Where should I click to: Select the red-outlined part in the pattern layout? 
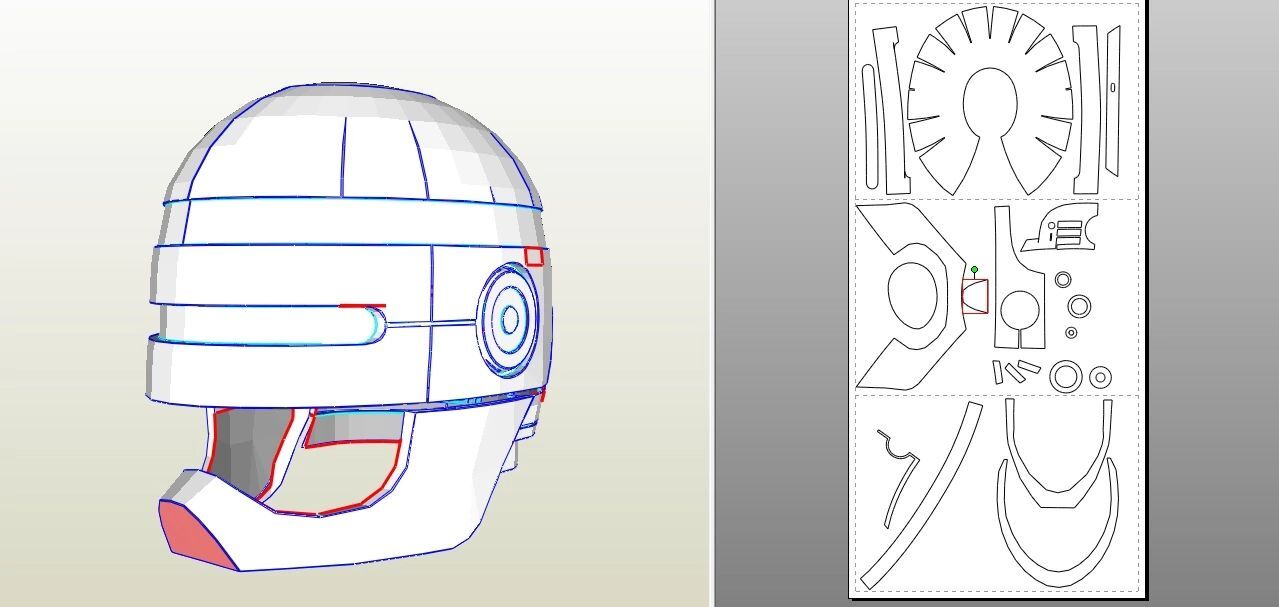(975, 297)
